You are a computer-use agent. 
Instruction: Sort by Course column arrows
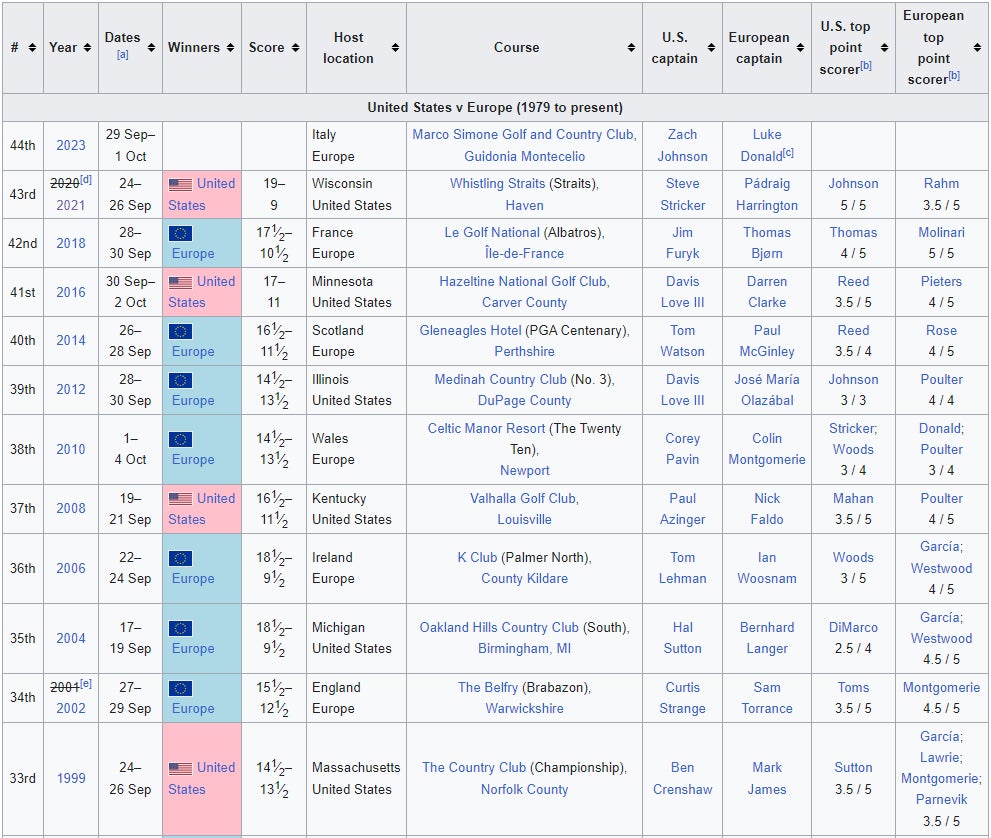click(631, 48)
